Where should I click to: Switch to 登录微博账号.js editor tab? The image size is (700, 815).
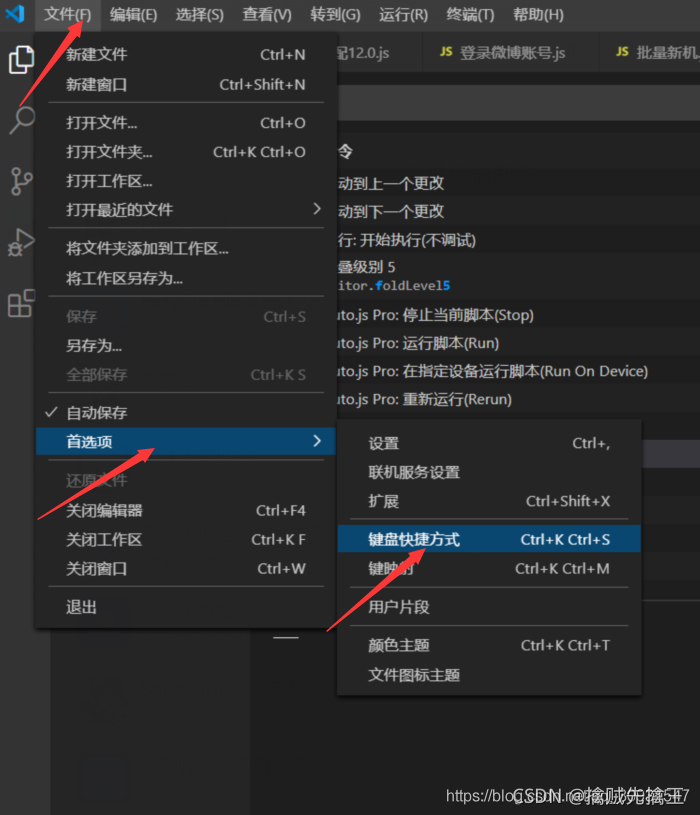click(x=511, y=52)
